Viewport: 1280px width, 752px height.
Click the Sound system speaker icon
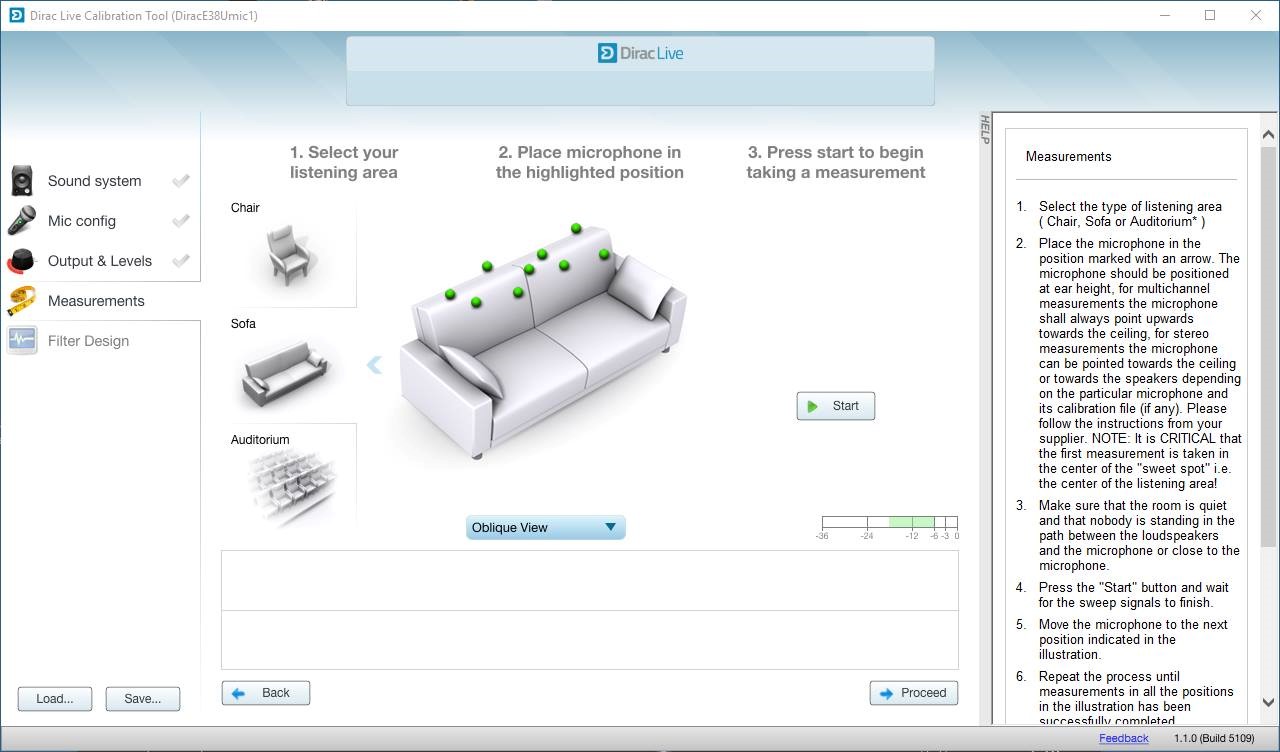coord(22,181)
